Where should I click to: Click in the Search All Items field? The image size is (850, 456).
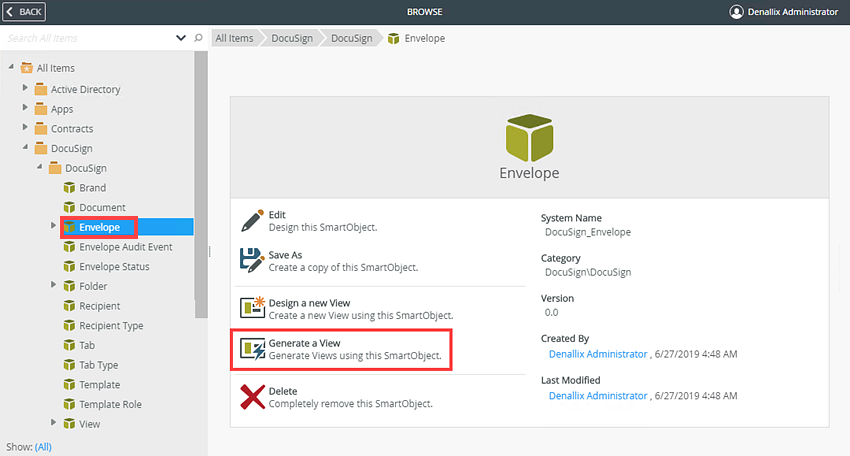89,38
